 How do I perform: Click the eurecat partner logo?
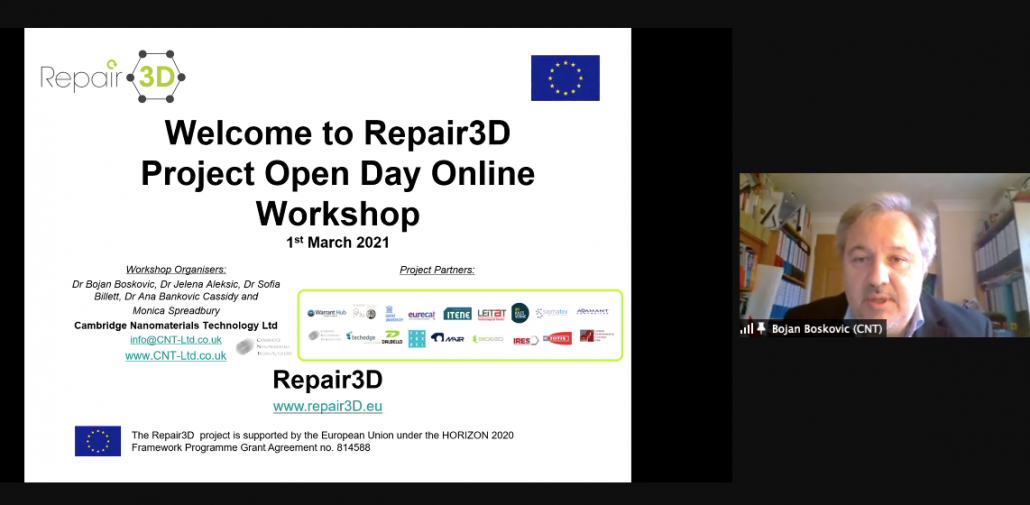421,315
